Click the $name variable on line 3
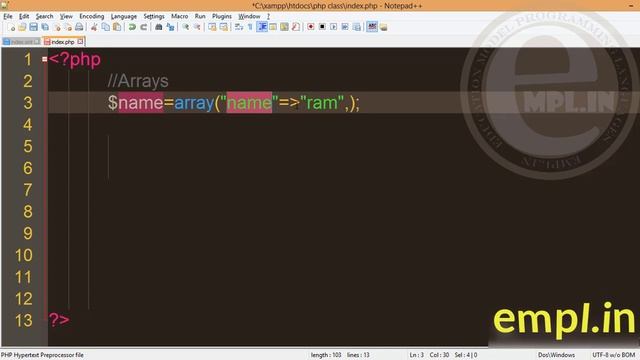Viewport: 640px width, 360px height. point(136,102)
